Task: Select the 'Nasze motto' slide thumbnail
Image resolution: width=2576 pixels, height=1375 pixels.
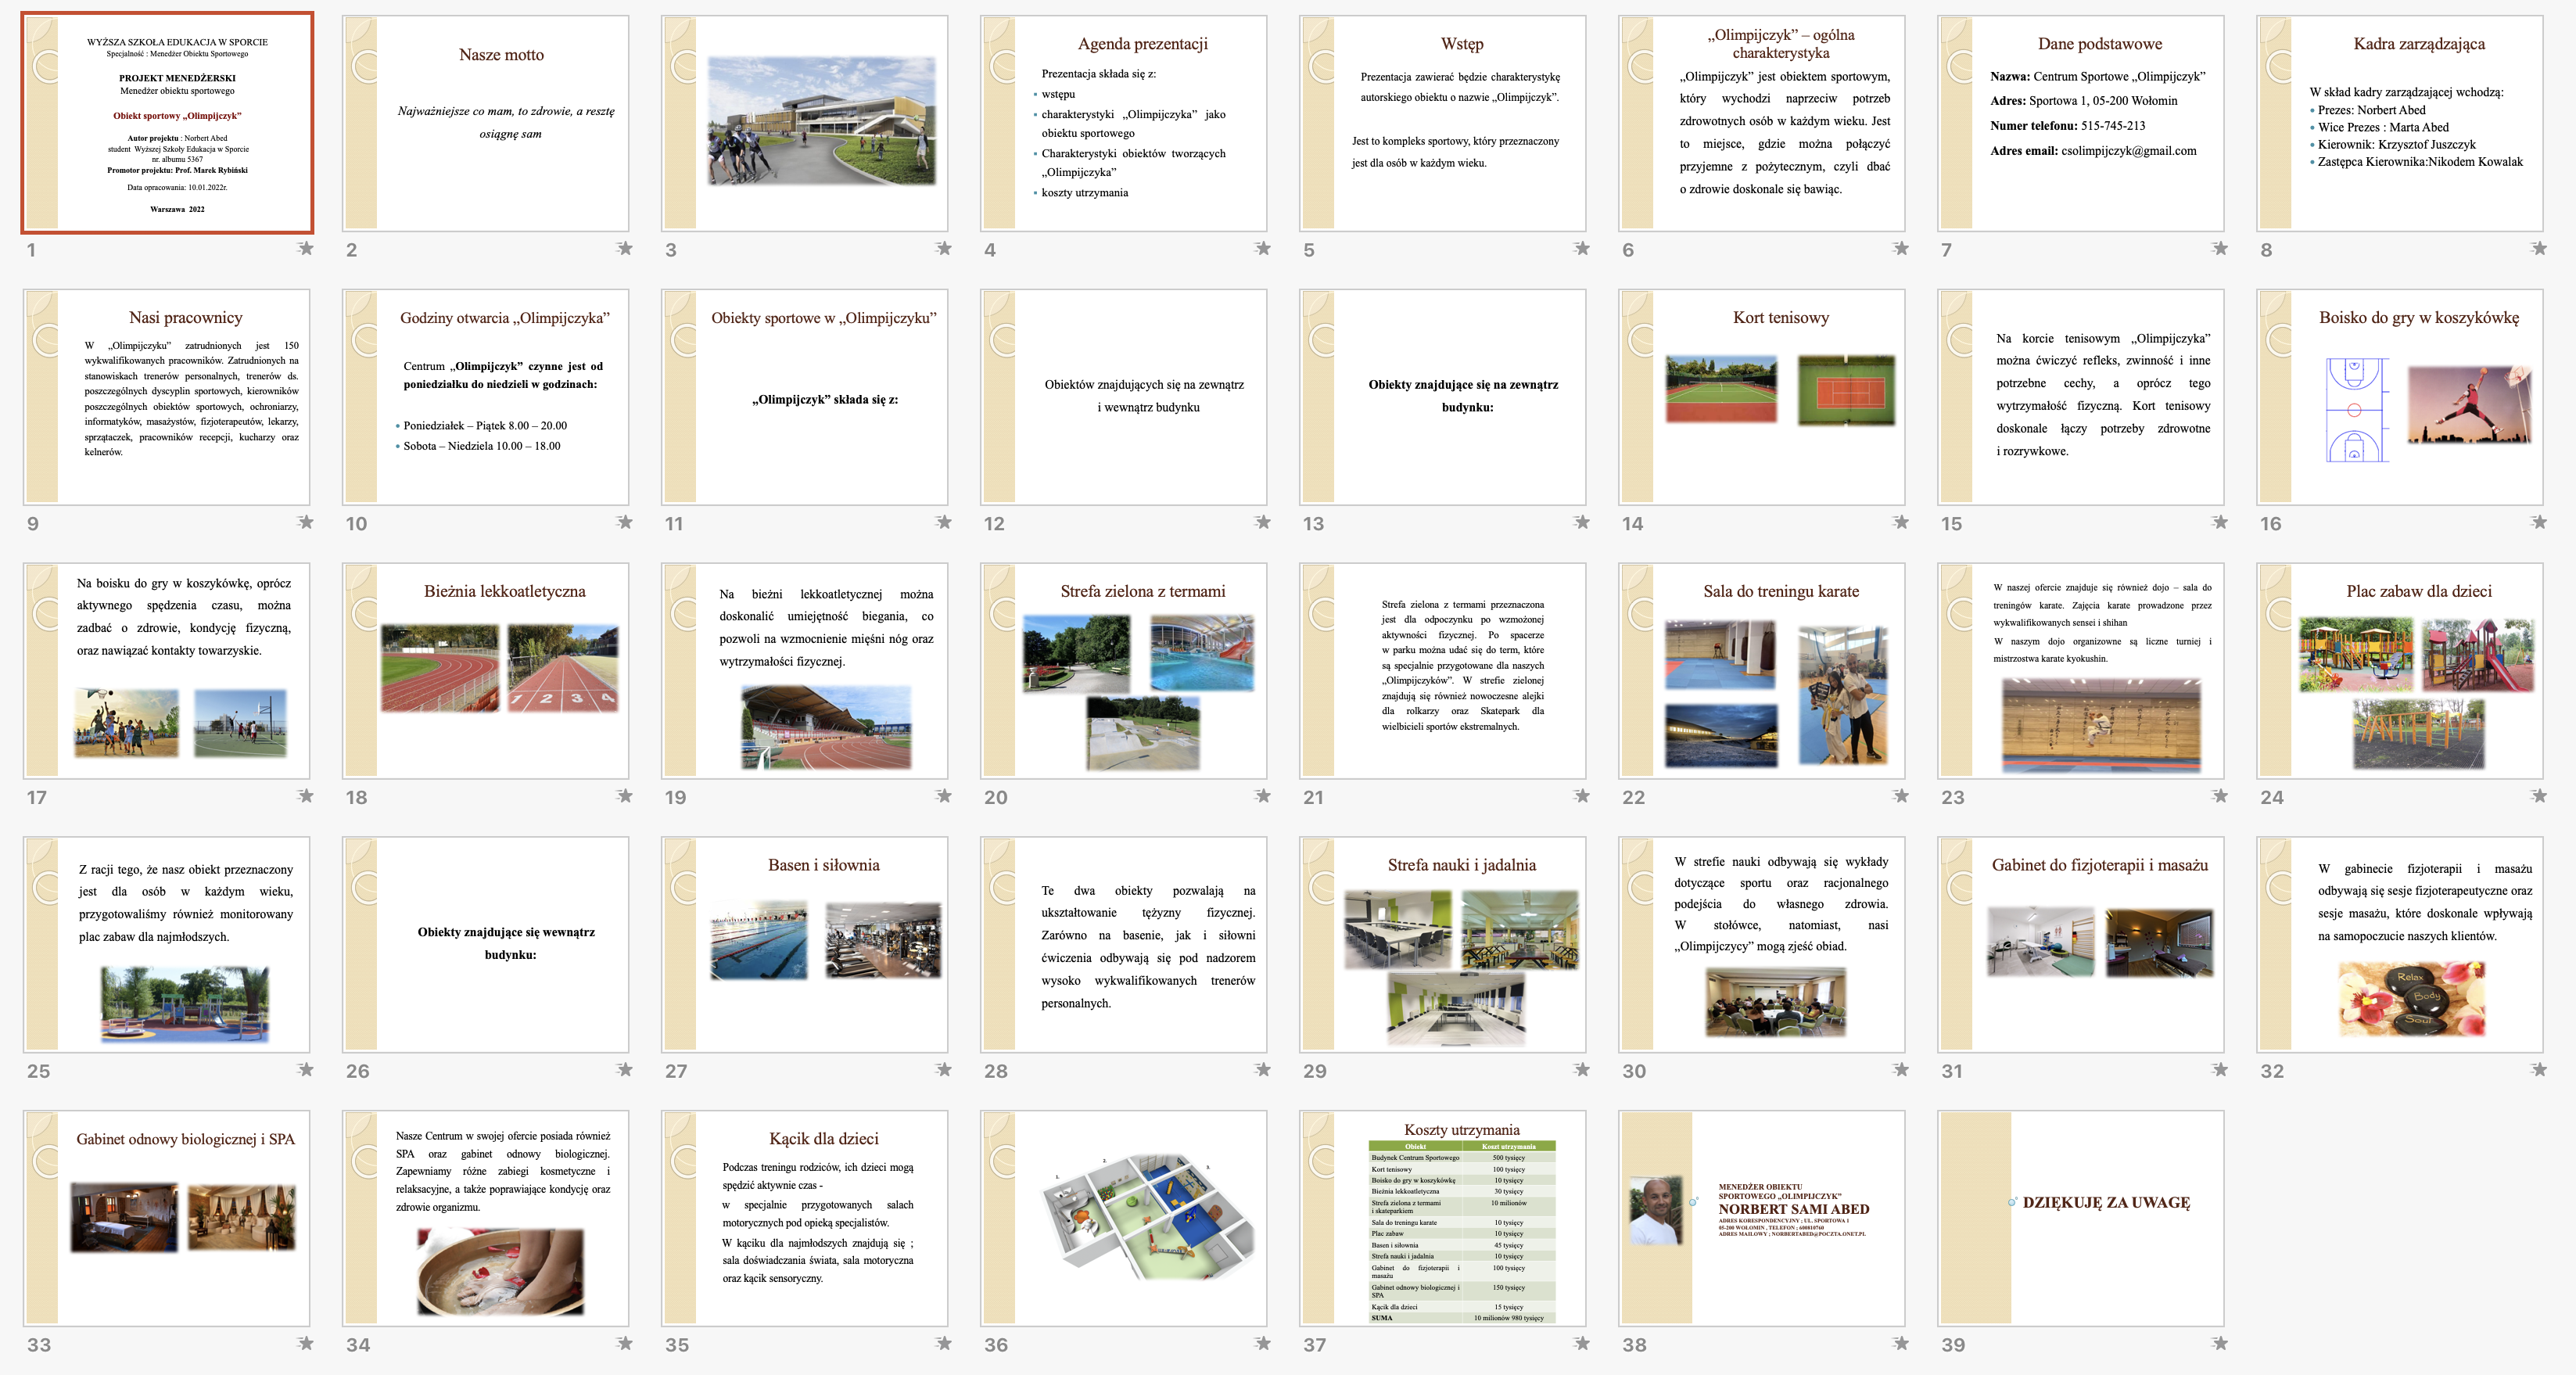Action: [486, 123]
